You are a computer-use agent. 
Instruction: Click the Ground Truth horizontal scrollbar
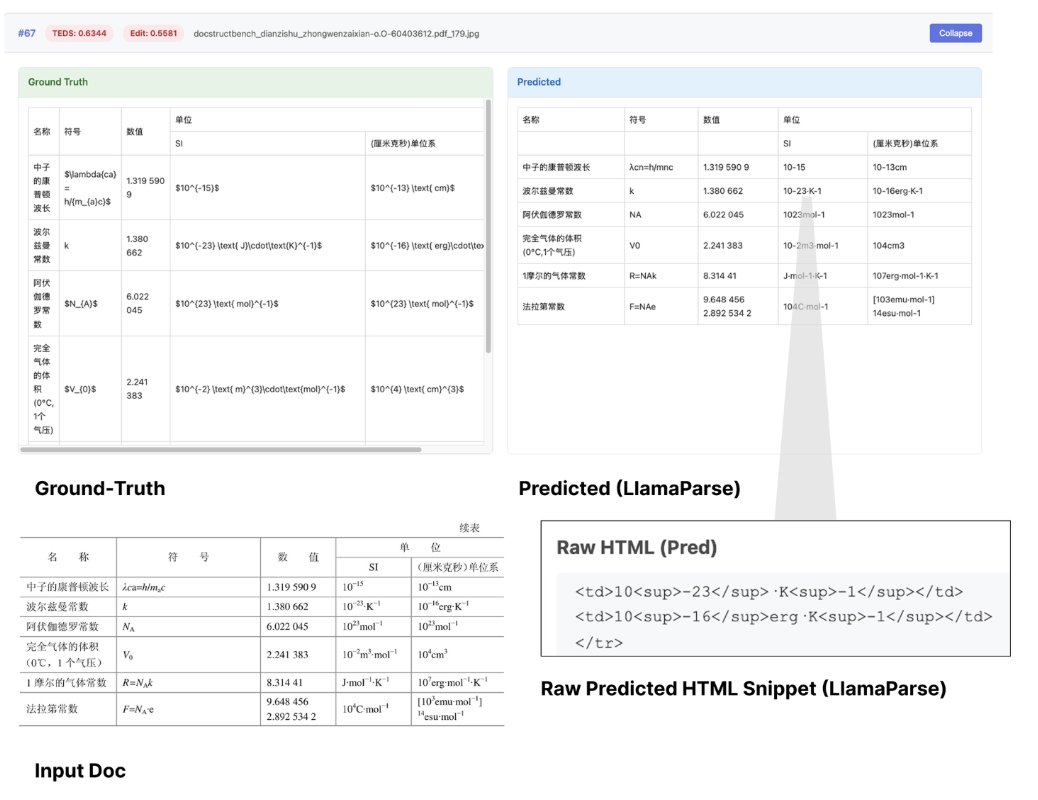pyautogui.click(x=220, y=450)
